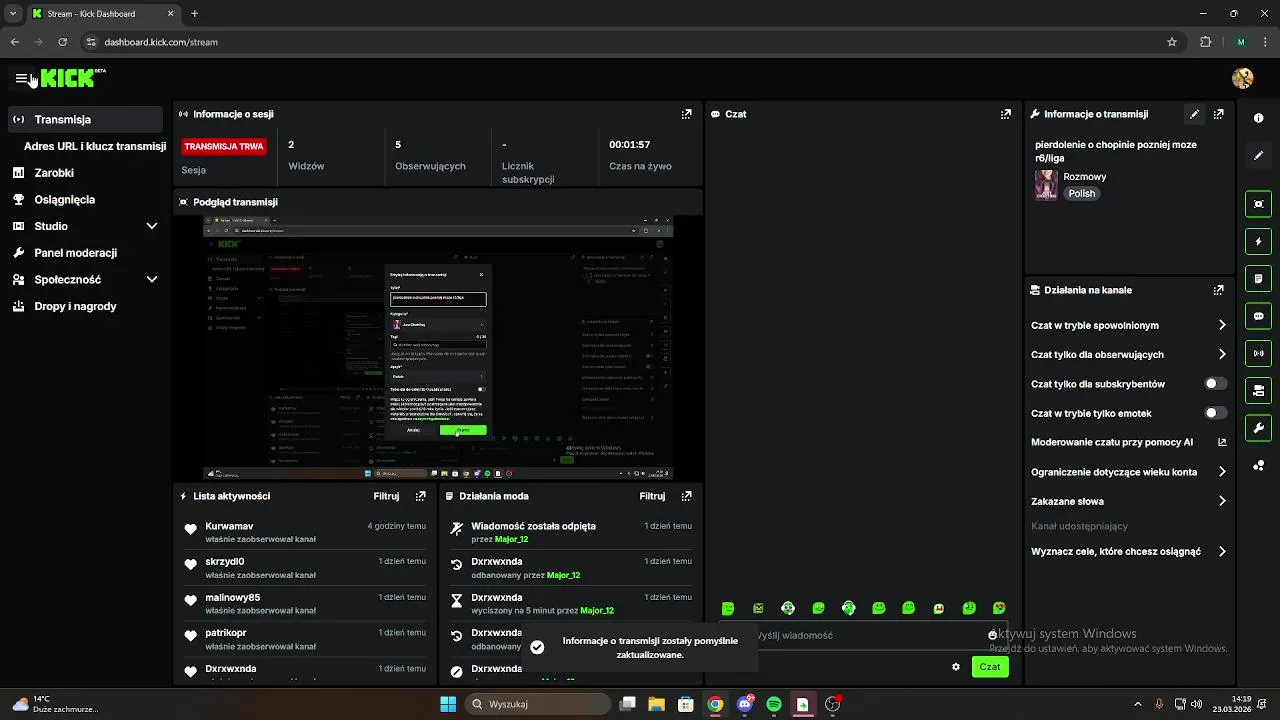Toggle Czat tylko dla subskrybentów switch
The width and height of the screenshot is (1280, 720).
[x=1216, y=384]
